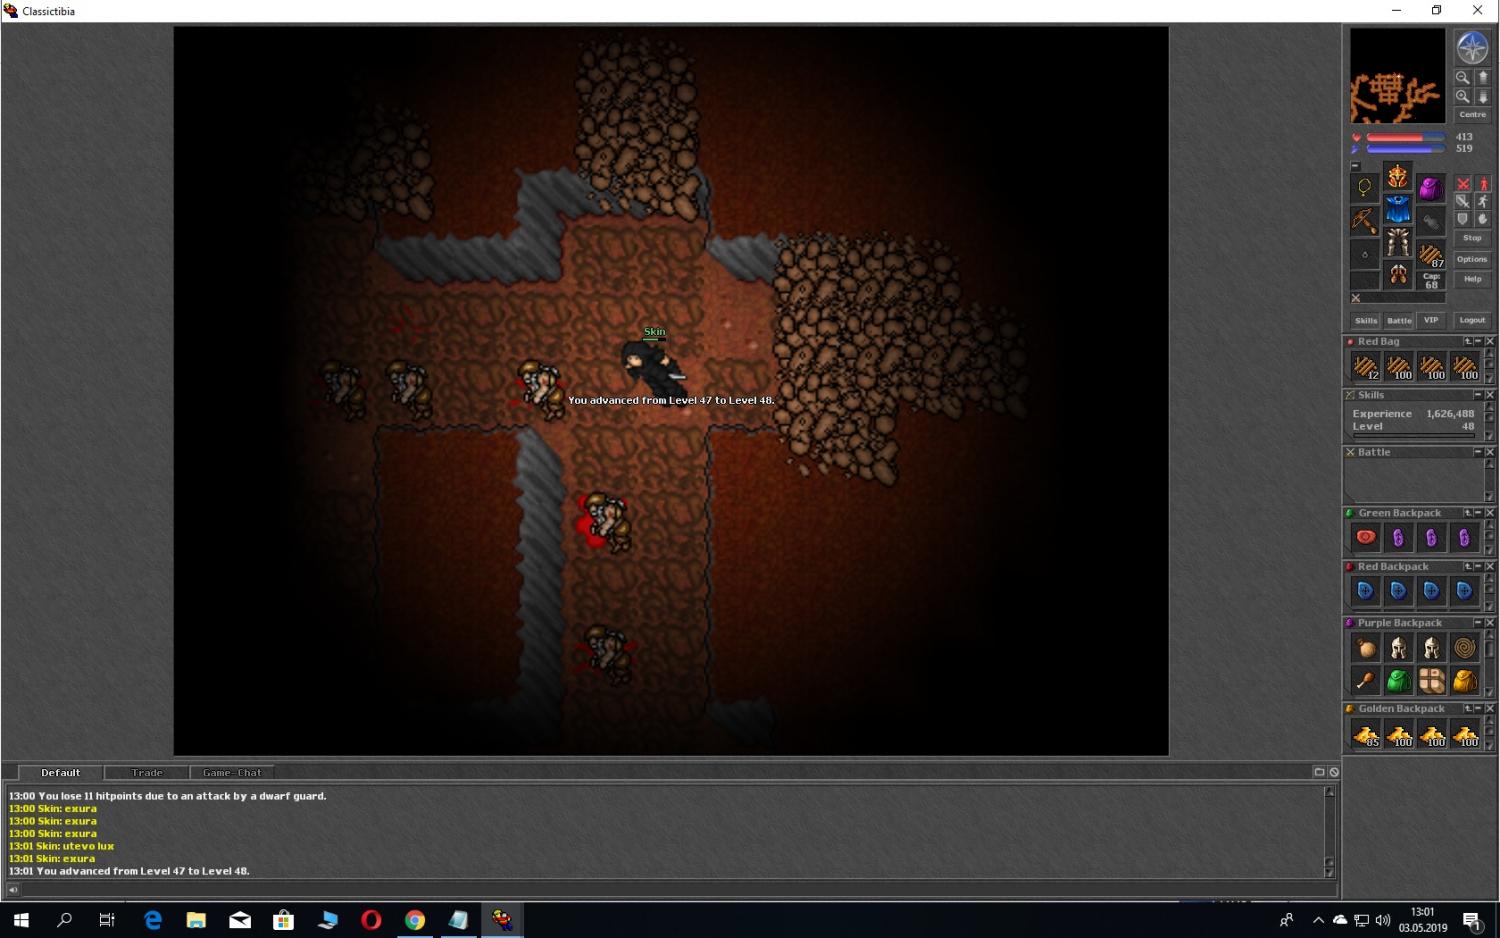Collapse the inventory panel with minus button
Viewport: 1500px width, 938px height.
(x=1355, y=166)
